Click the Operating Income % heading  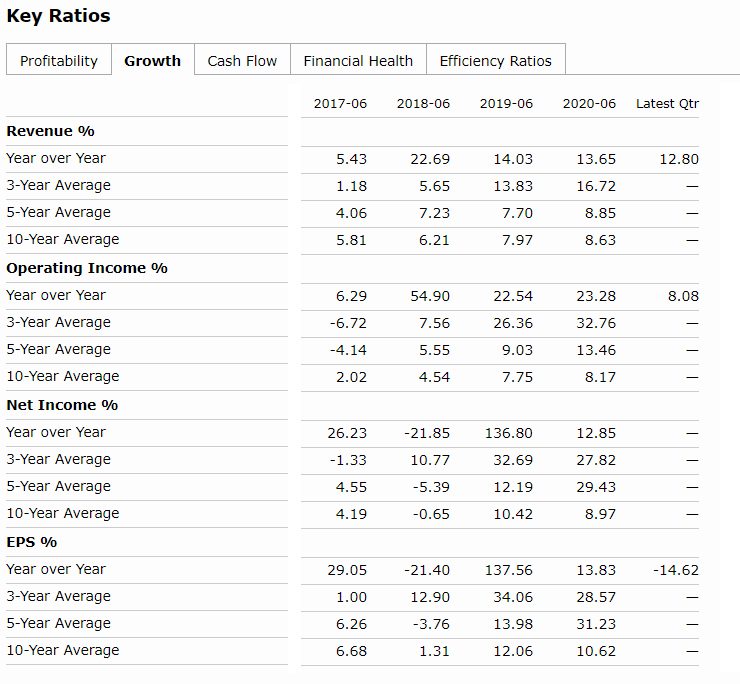(87, 268)
